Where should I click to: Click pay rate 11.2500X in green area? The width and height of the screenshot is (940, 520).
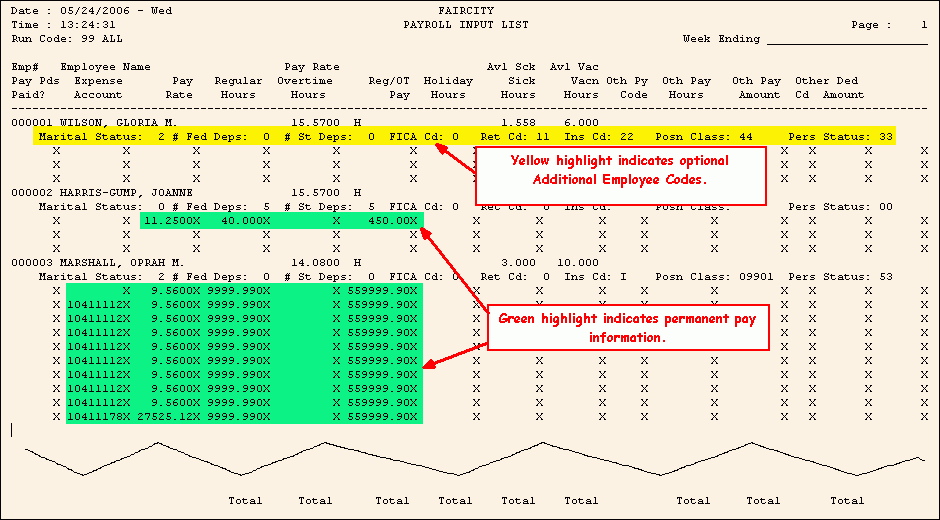pyautogui.click(x=169, y=219)
